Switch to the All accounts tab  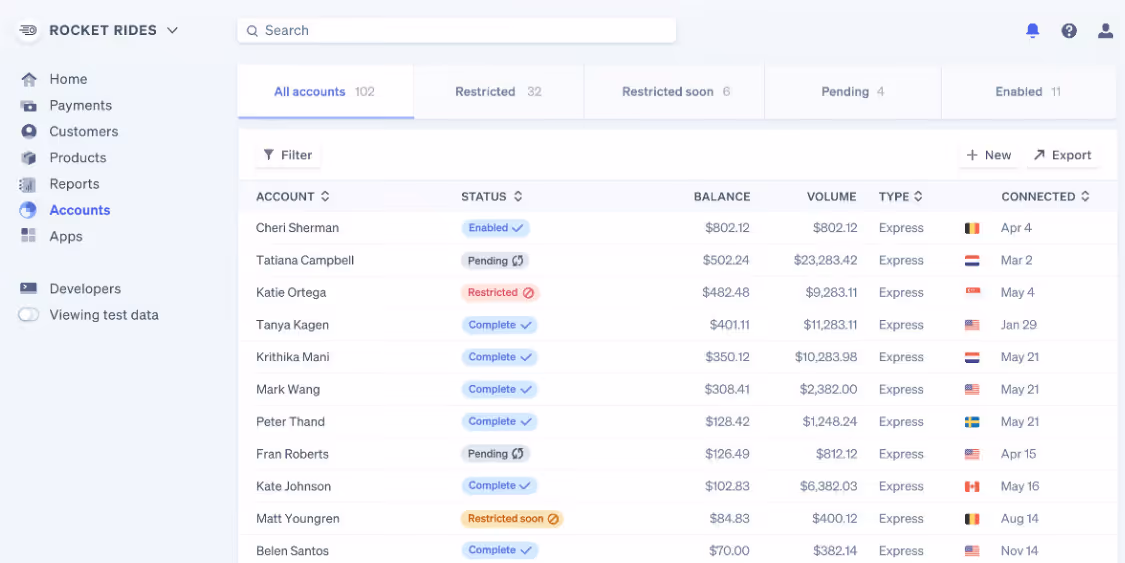pos(326,92)
